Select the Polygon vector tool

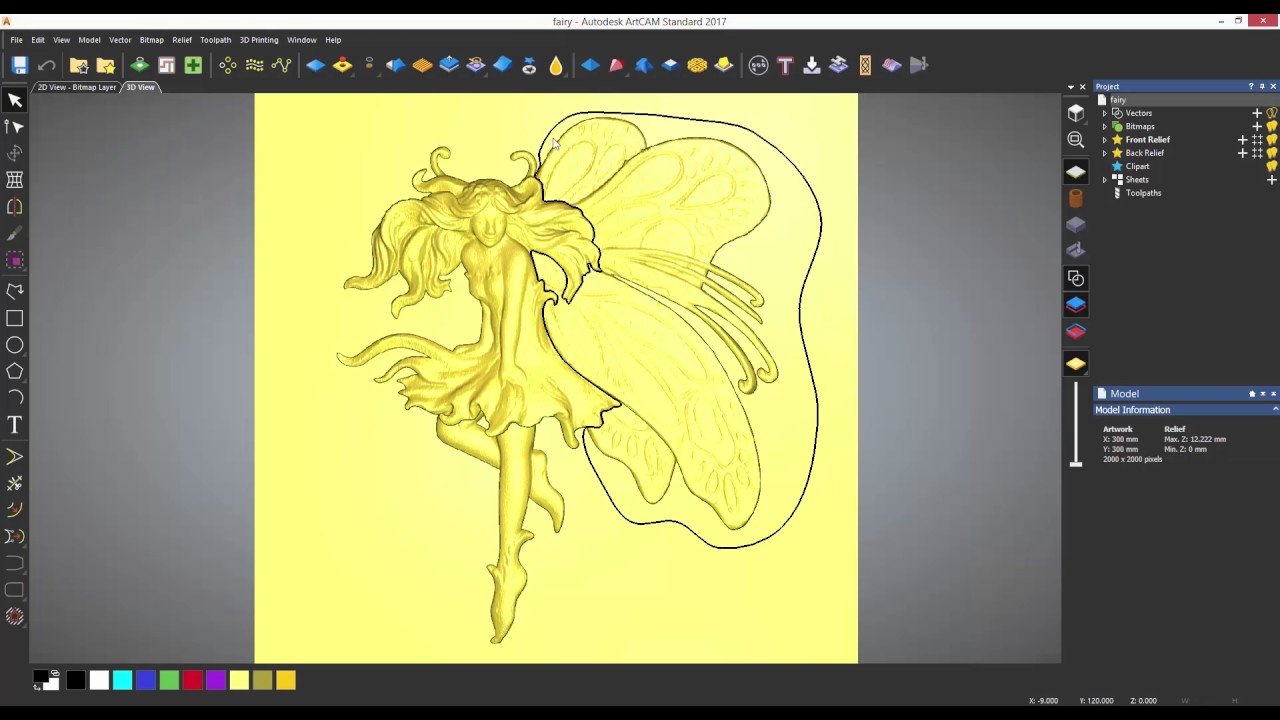15,371
